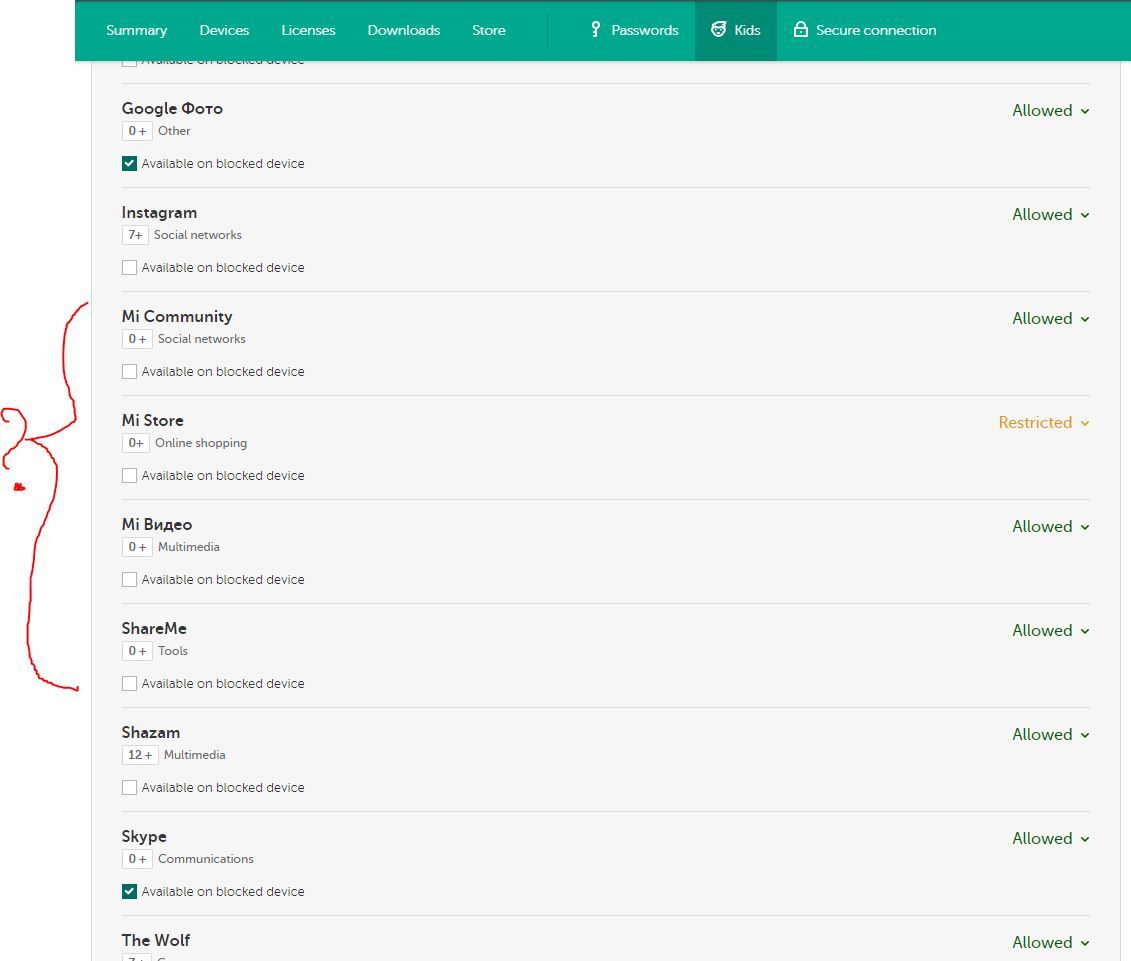1131x961 pixels.
Task: Expand Mi Community Allowed dropdown
Action: coord(1050,318)
